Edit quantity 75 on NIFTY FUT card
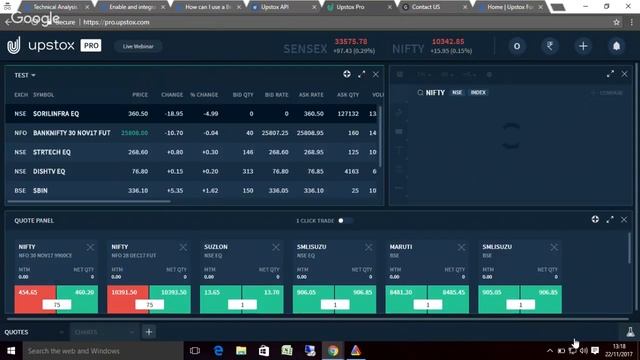 point(149,305)
